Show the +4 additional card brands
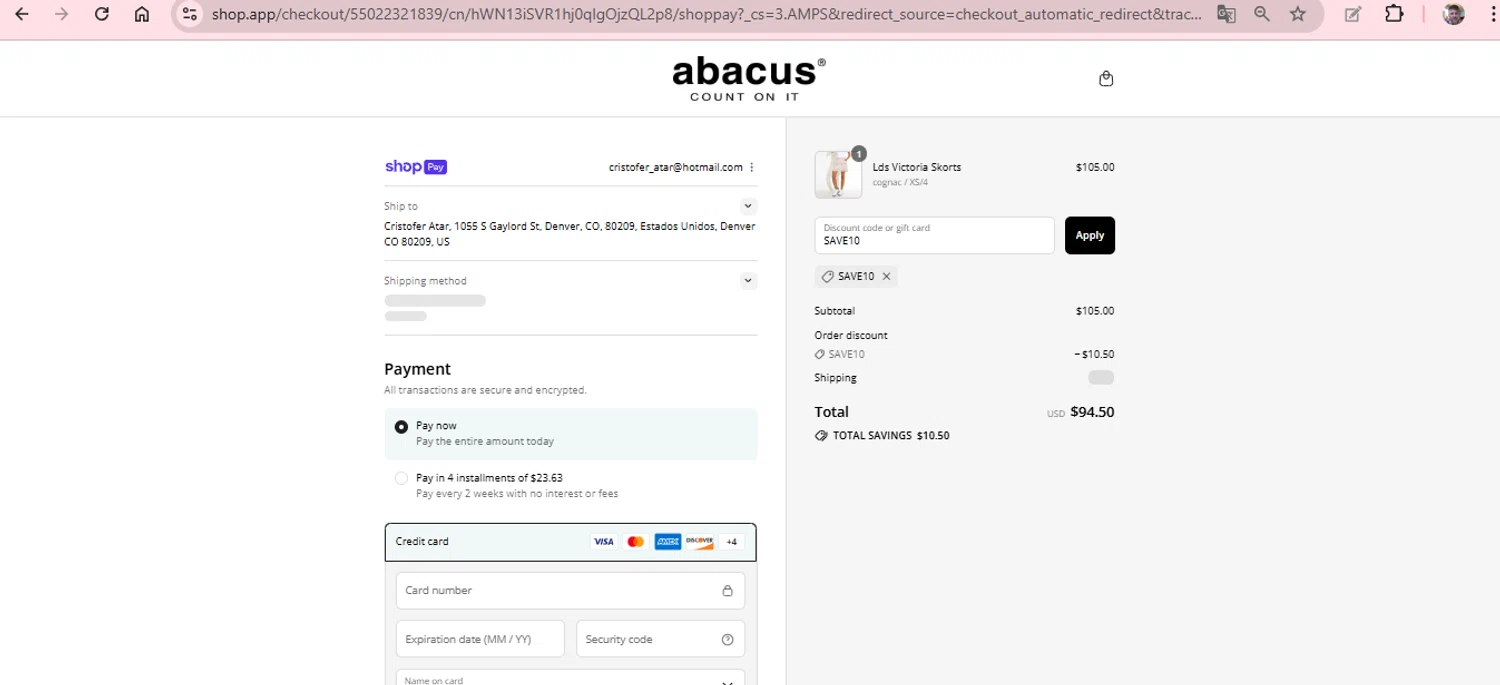 [x=732, y=541]
